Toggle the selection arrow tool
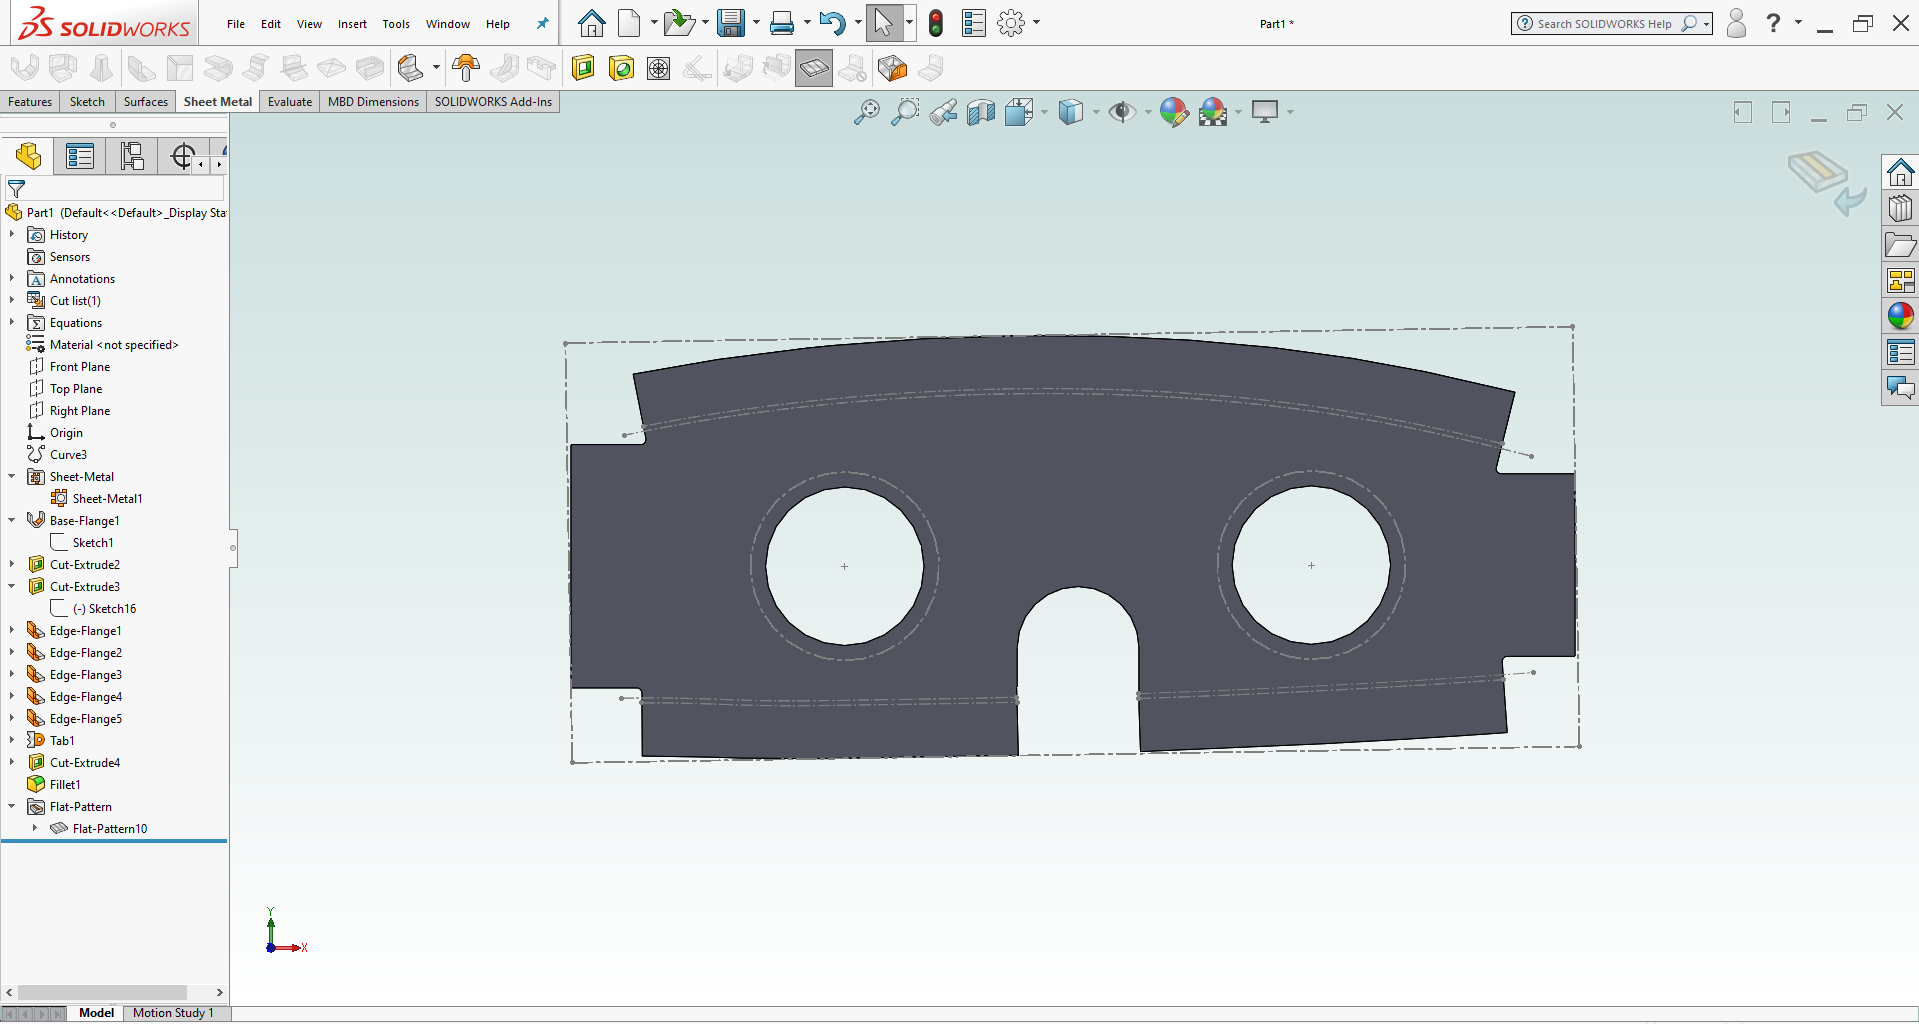The width and height of the screenshot is (1919, 1024). point(883,23)
